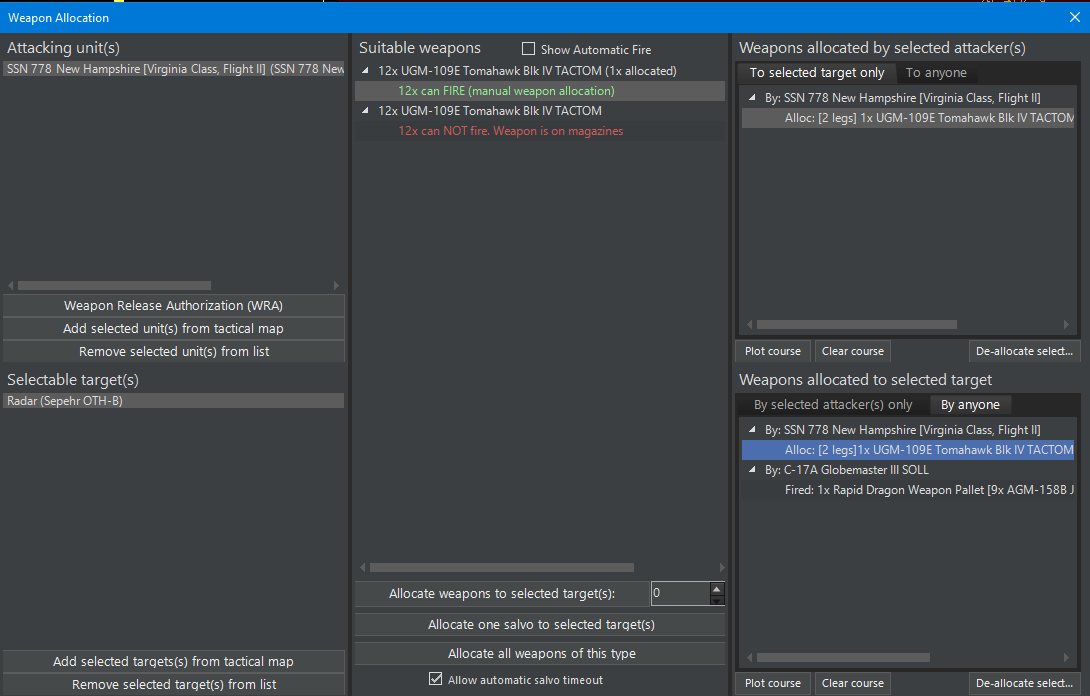This screenshot has height=696, width=1090.
Task: Increase weapon quantity with up stepper arrow
Action: pyautogui.click(x=717, y=588)
